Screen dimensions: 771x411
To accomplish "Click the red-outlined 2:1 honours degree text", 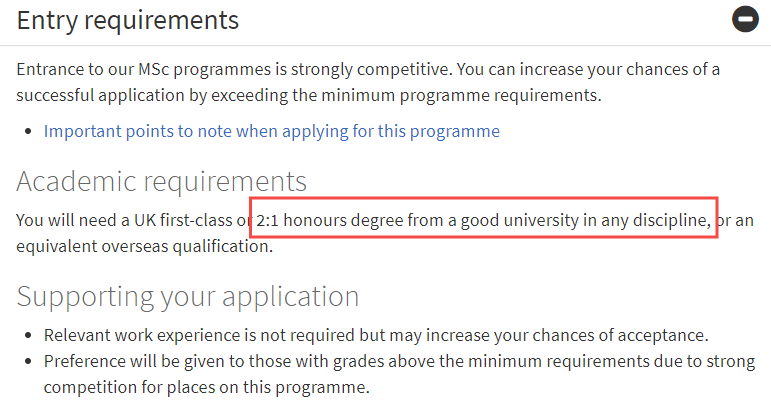I will 483,219.
